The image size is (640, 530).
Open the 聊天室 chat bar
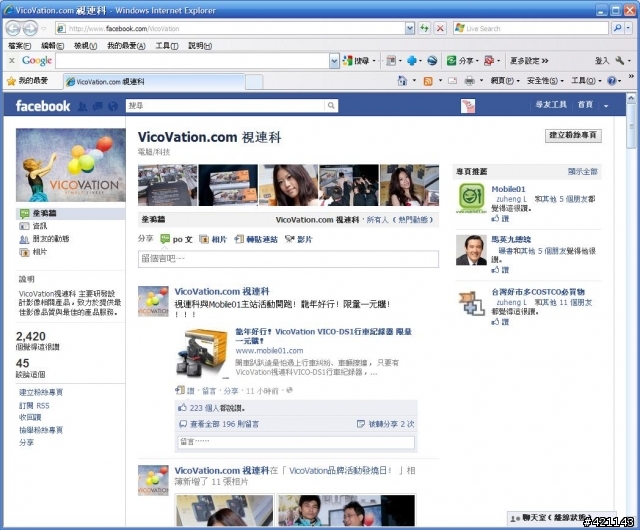tap(560, 518)
